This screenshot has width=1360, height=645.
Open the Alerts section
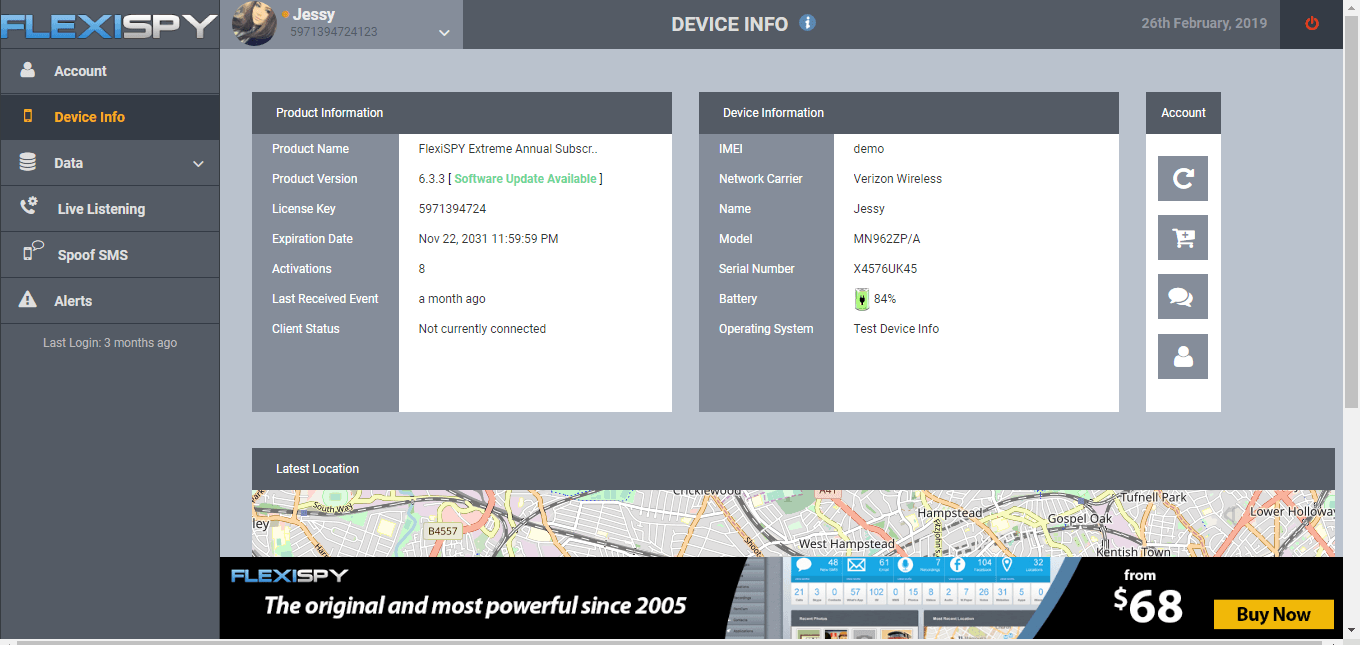[x=109, y=301]
